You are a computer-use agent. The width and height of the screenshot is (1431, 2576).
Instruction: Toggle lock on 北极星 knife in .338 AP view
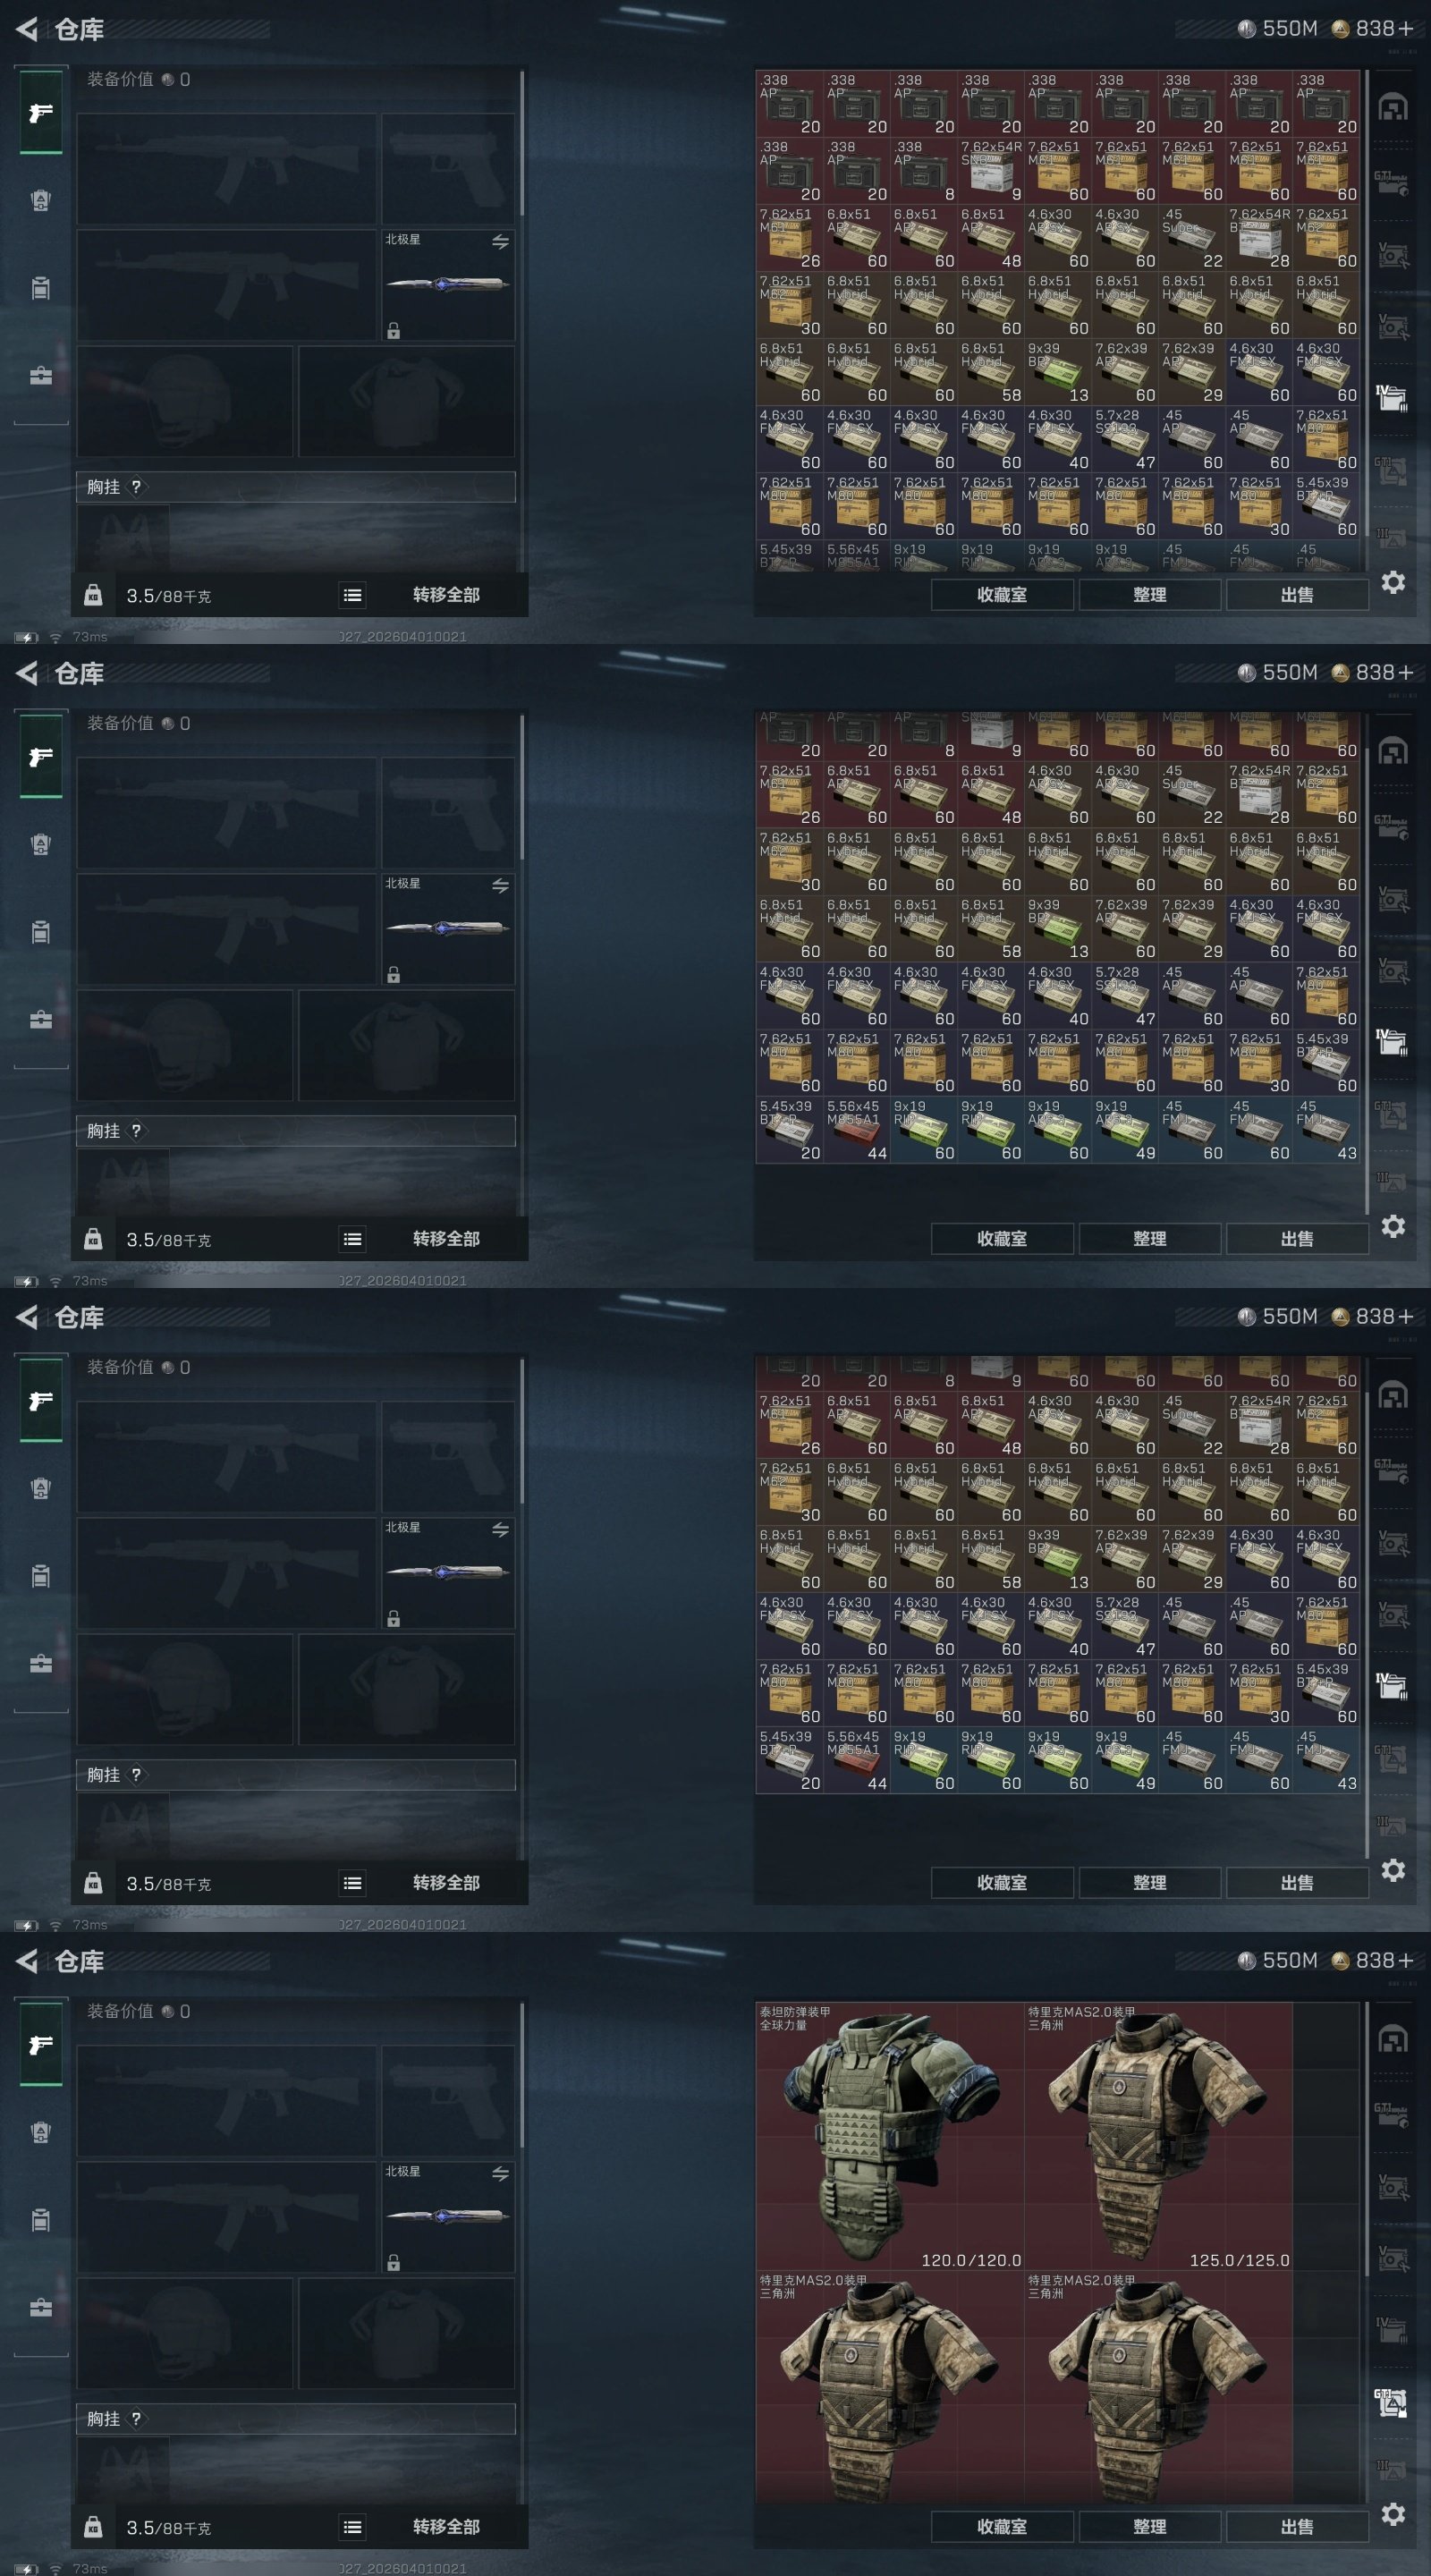tap(394, 331)
